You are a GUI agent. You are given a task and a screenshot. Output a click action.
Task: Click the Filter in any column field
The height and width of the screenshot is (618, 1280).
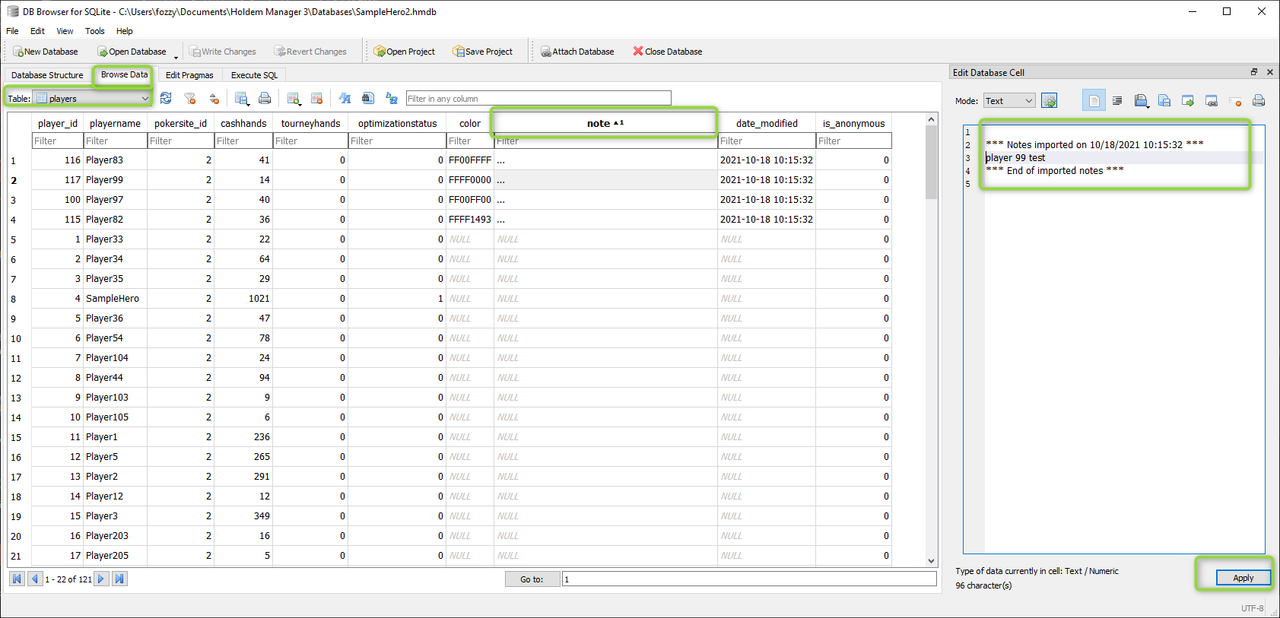[538, 98]
